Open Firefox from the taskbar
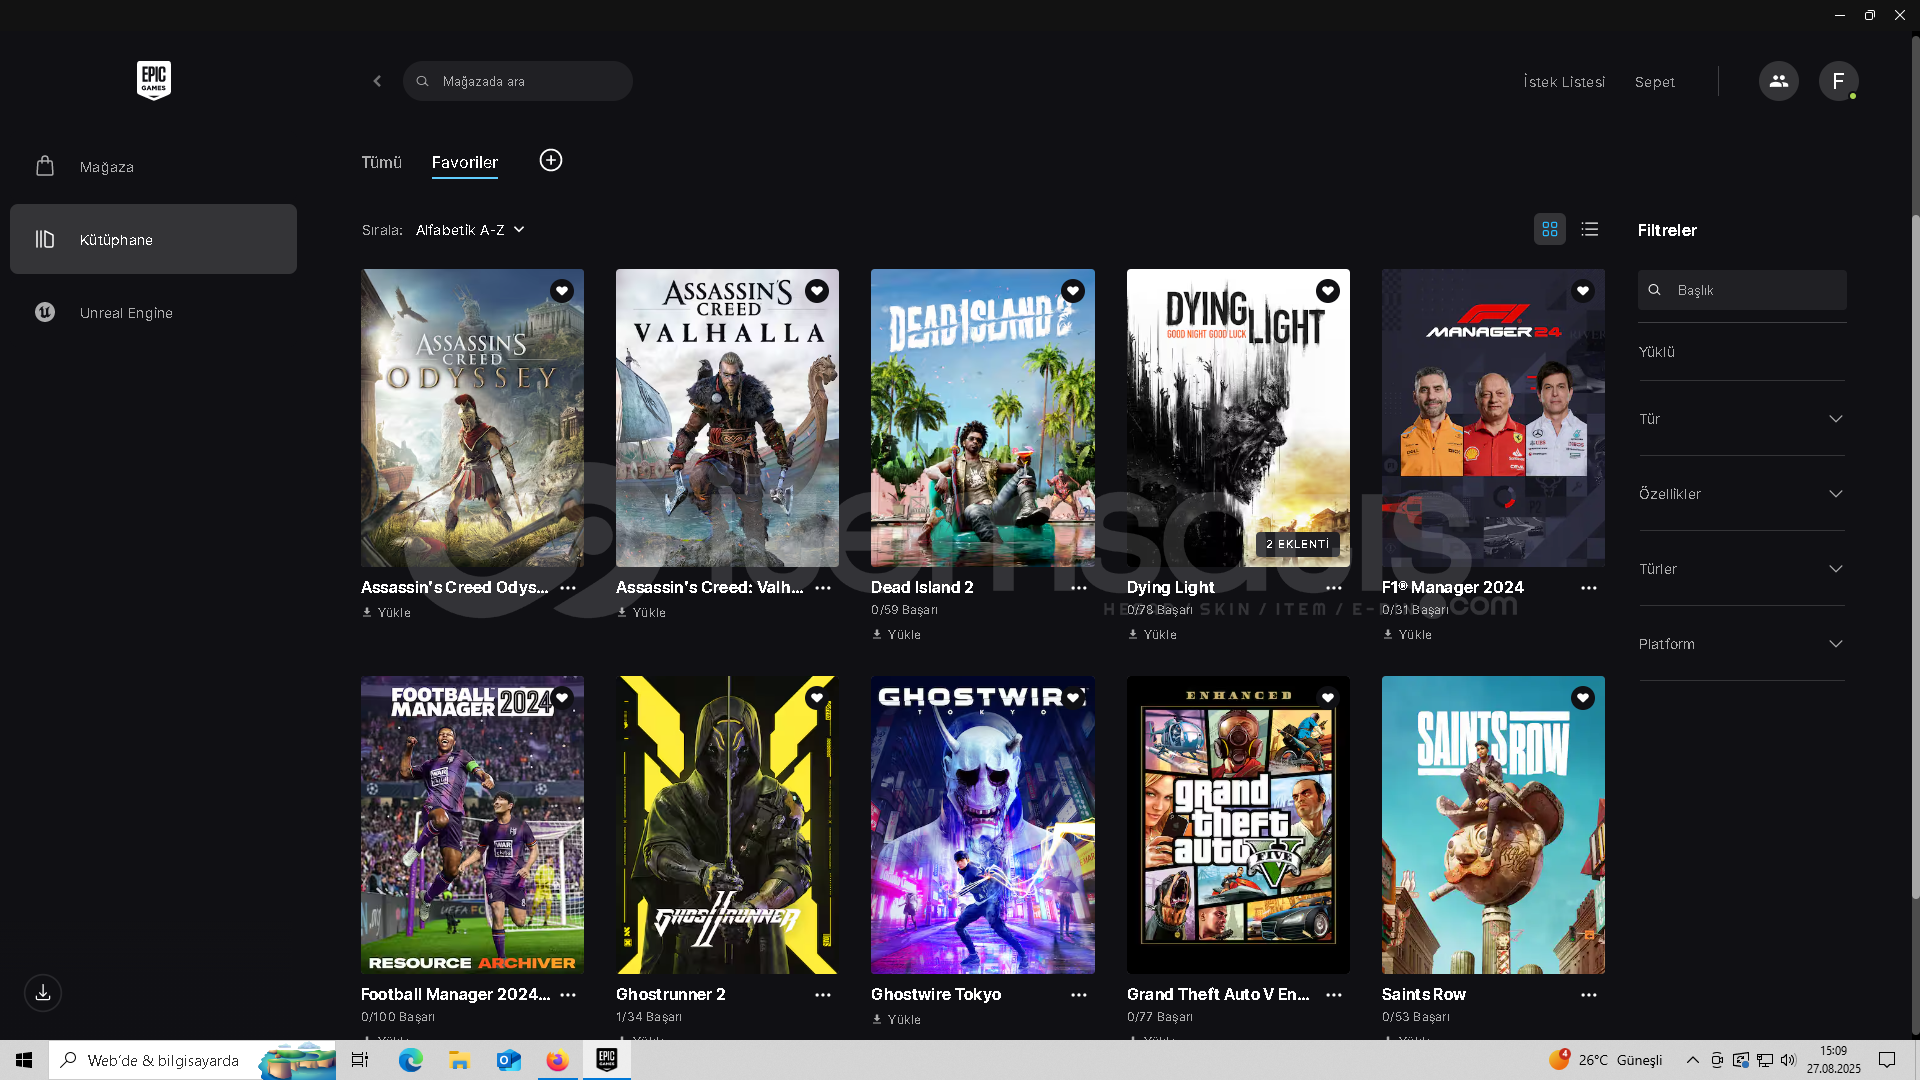 pyautogui.click(x=557, y=1060)
